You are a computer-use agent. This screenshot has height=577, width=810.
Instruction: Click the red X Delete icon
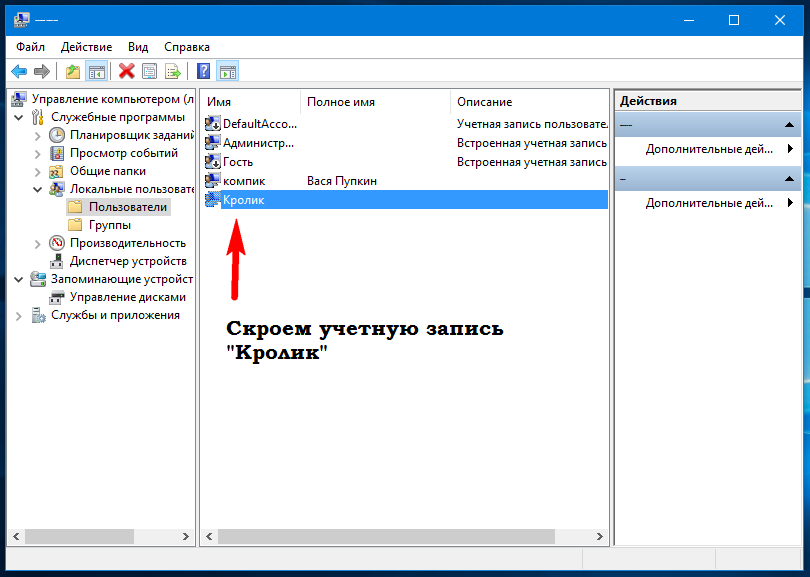(127, 71)
